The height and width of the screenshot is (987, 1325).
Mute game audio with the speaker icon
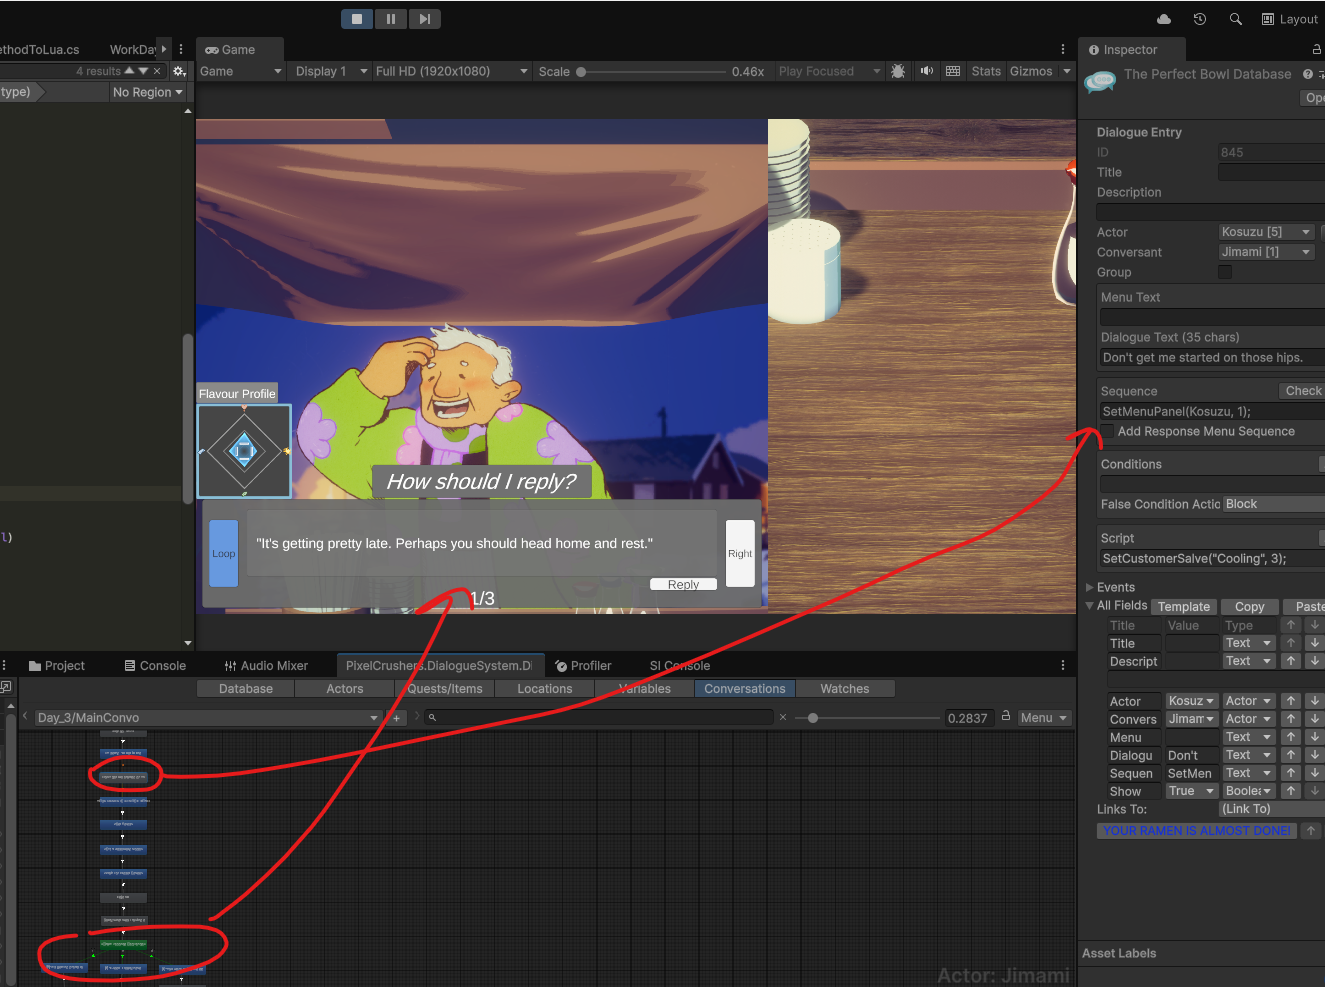coord(927,71)
